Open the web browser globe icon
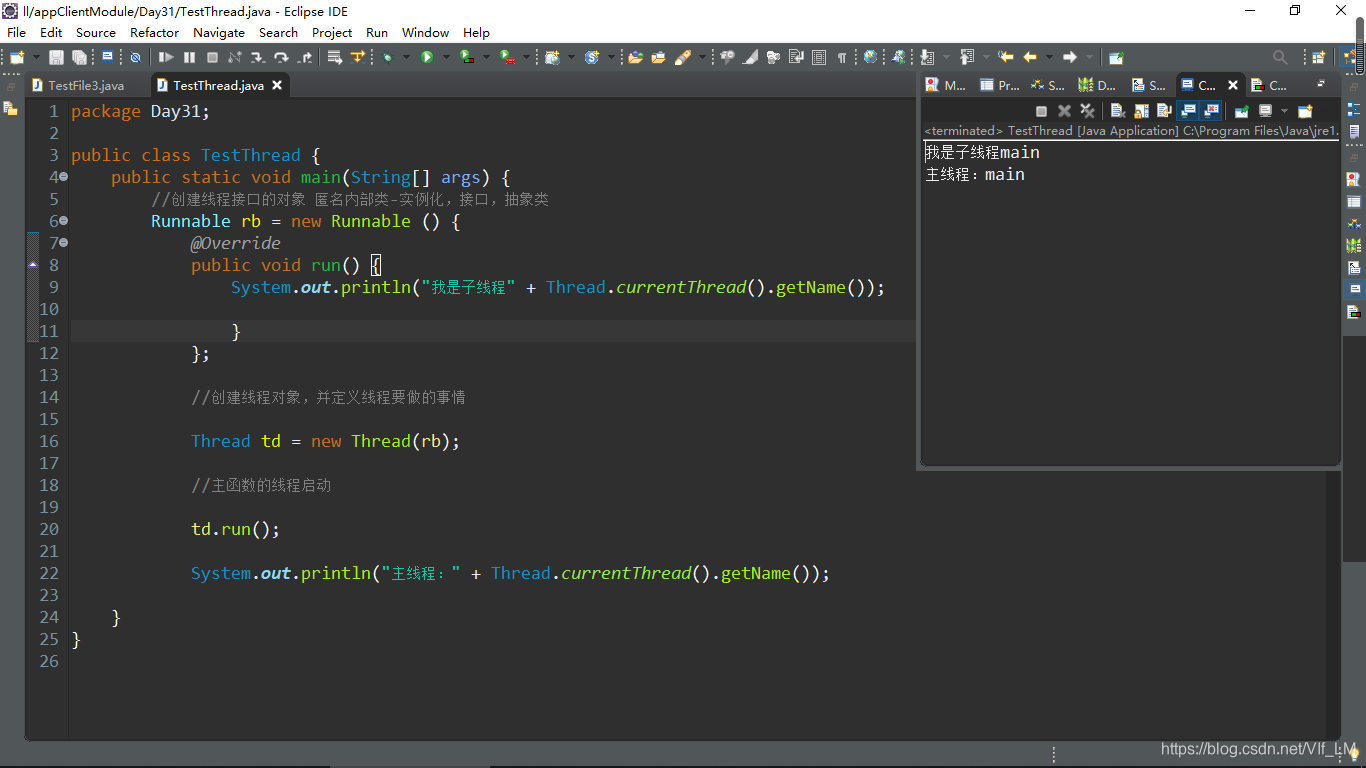Viewport: 1366px width, 768px height. 870,57
